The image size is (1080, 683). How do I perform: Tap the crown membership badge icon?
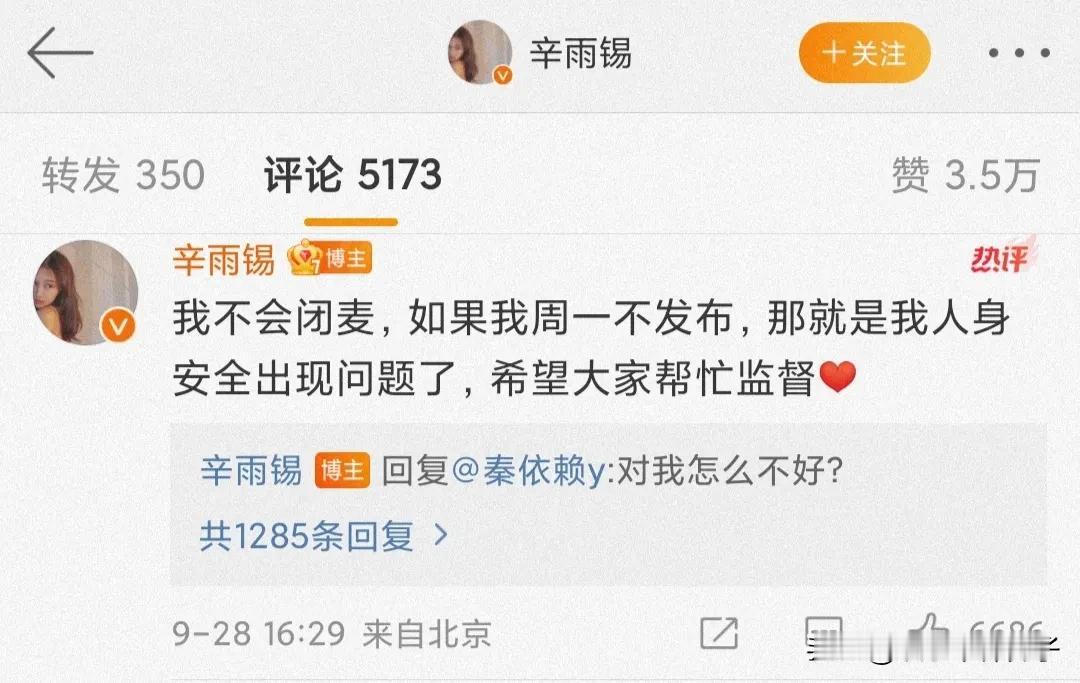304,258
